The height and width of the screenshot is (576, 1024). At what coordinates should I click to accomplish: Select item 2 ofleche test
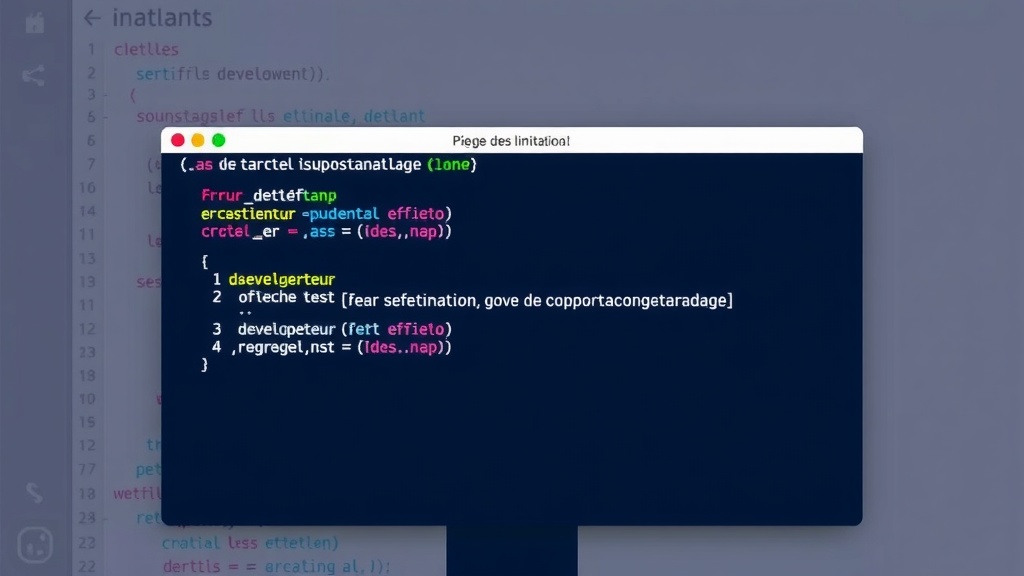285,297
